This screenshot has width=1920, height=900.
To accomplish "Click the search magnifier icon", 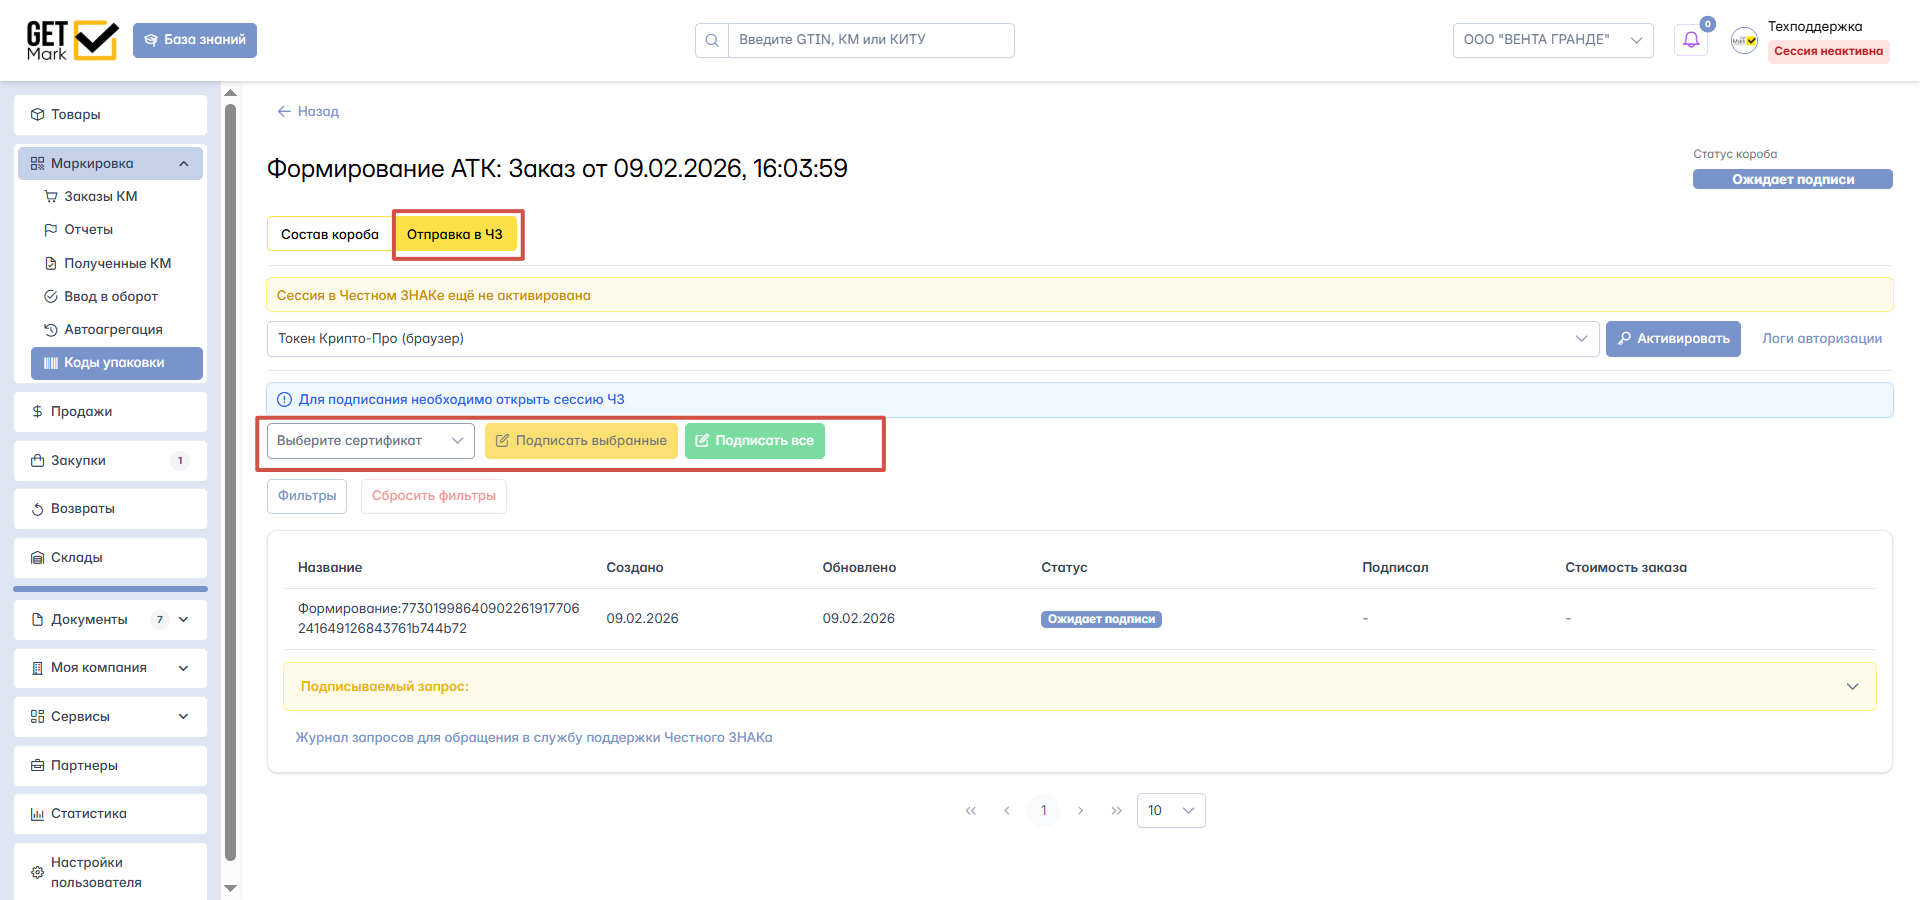I will click(712, 40).
